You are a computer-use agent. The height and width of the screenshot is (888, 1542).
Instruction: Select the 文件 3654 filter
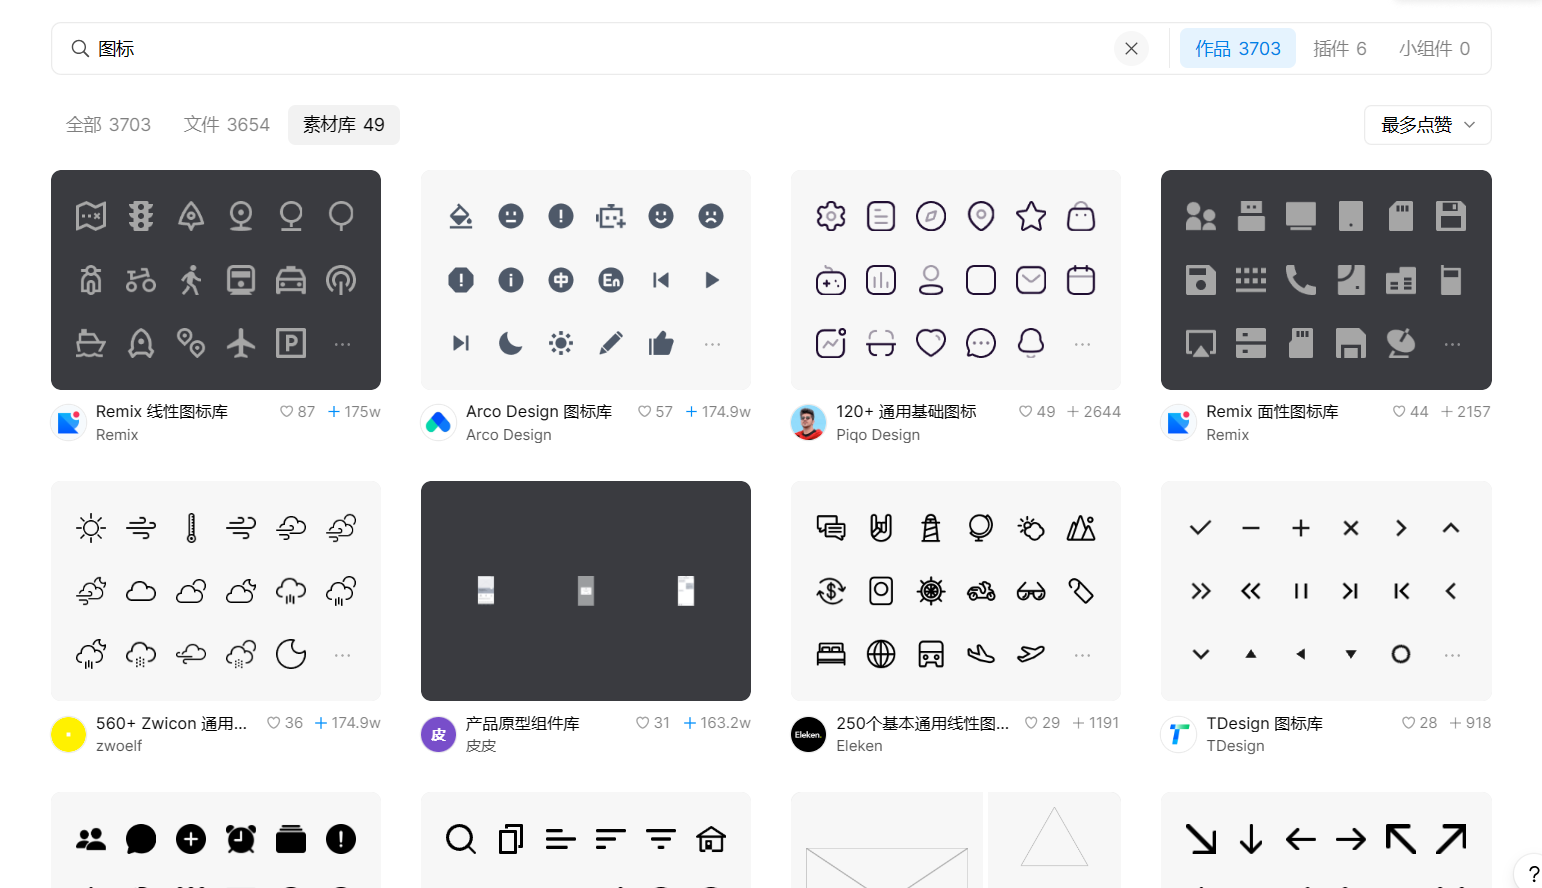pos(227,125)
